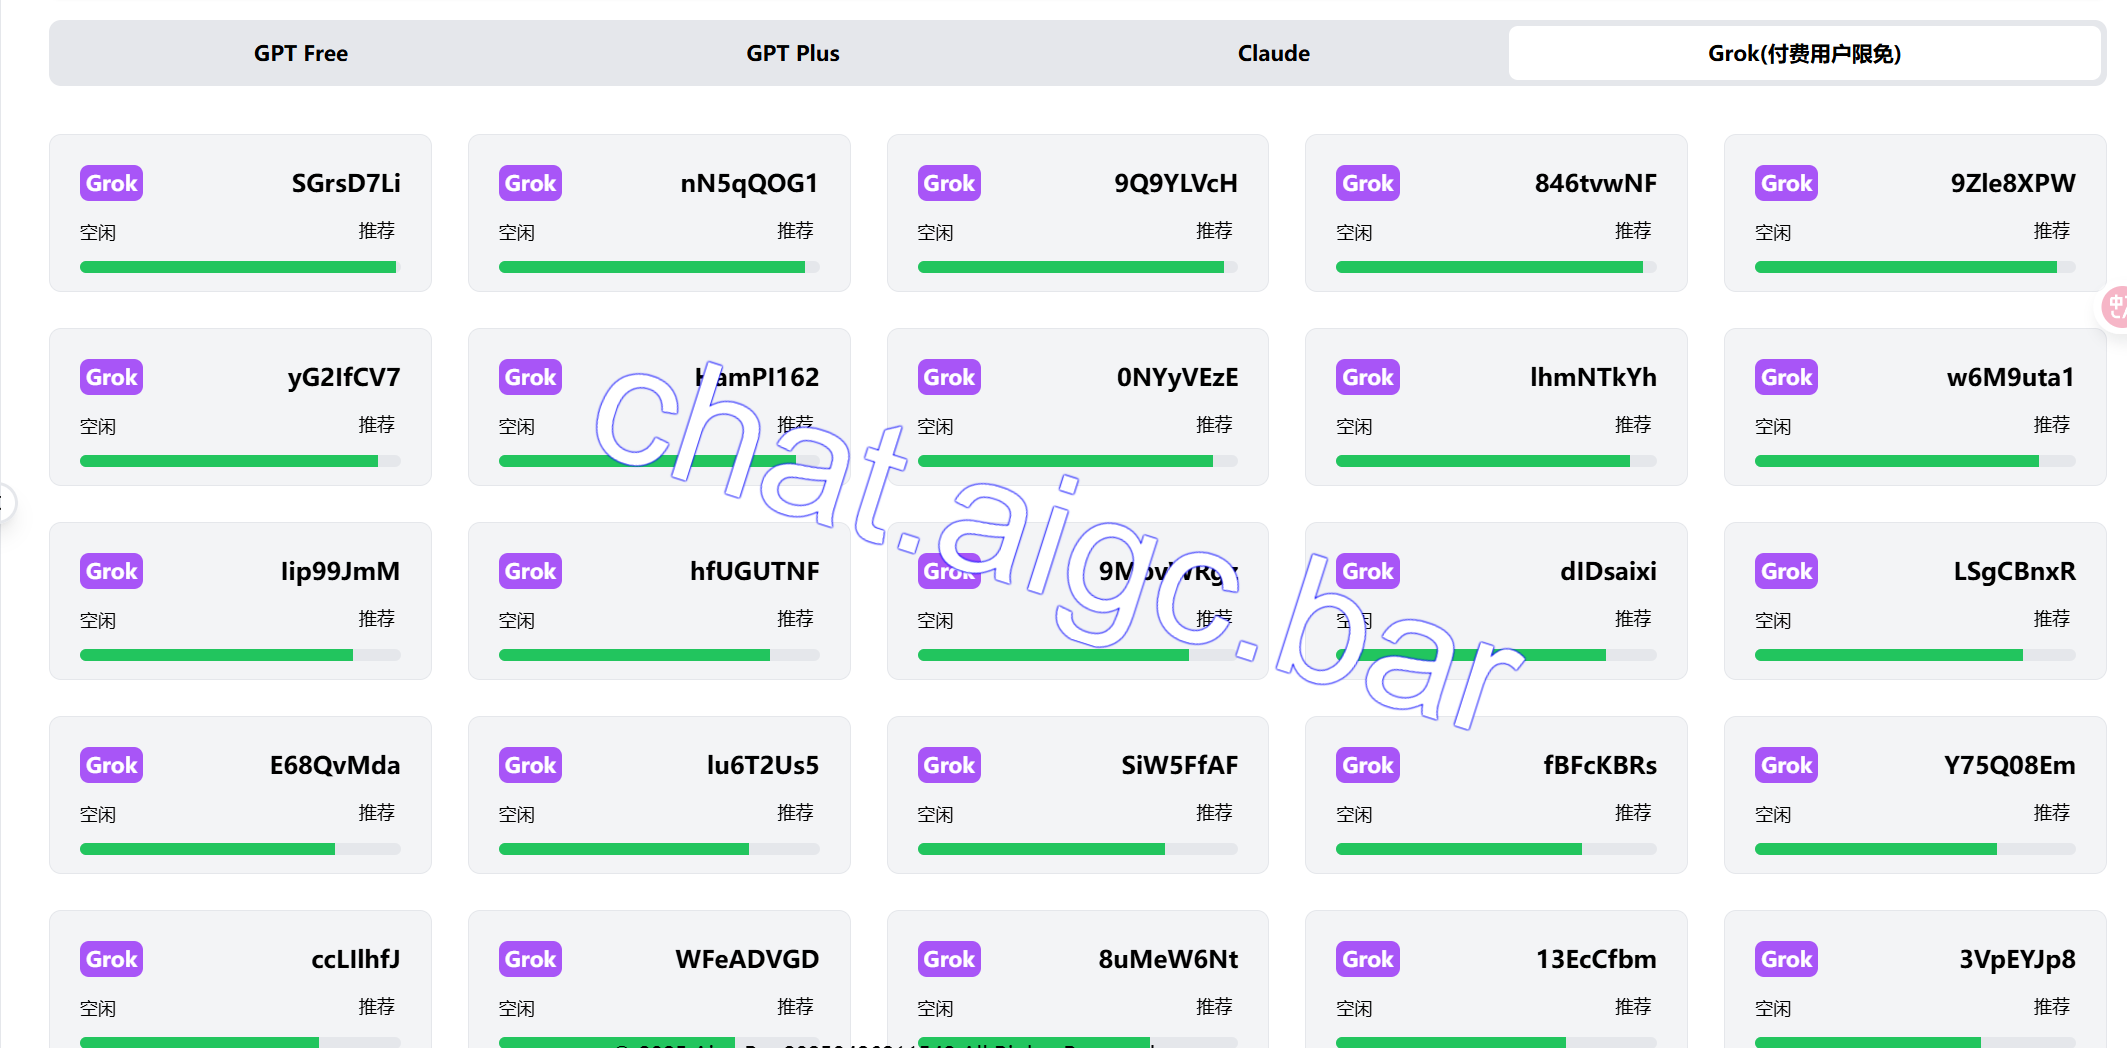Click 推荐 label on ccLIlhfJ card
The width and height of the screenshot is (2127, 1048).
point(377,1006)
